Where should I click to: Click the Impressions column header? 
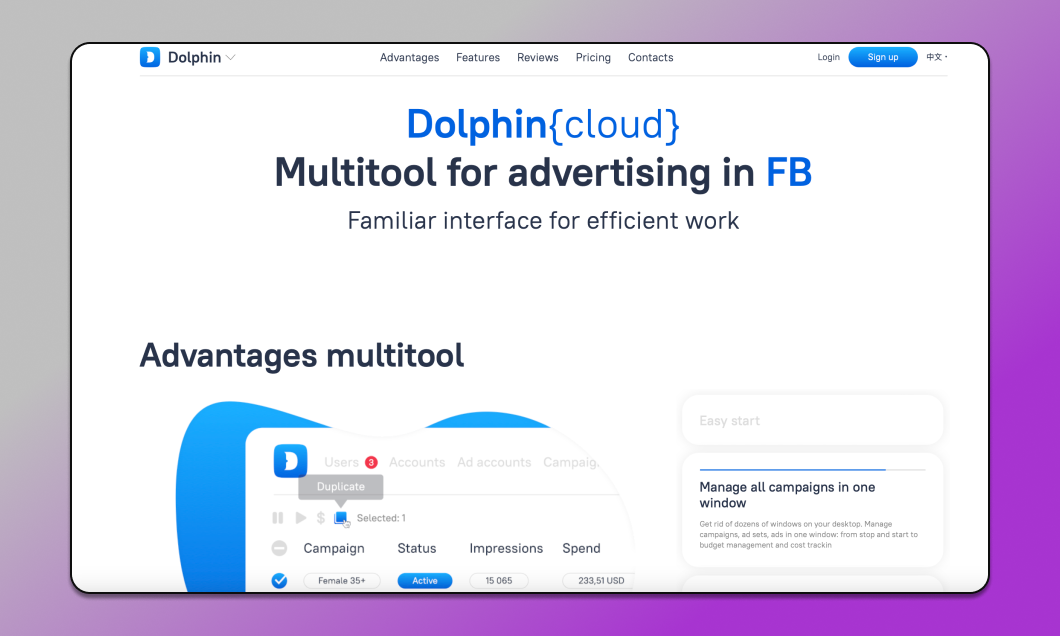pos(506,548)
